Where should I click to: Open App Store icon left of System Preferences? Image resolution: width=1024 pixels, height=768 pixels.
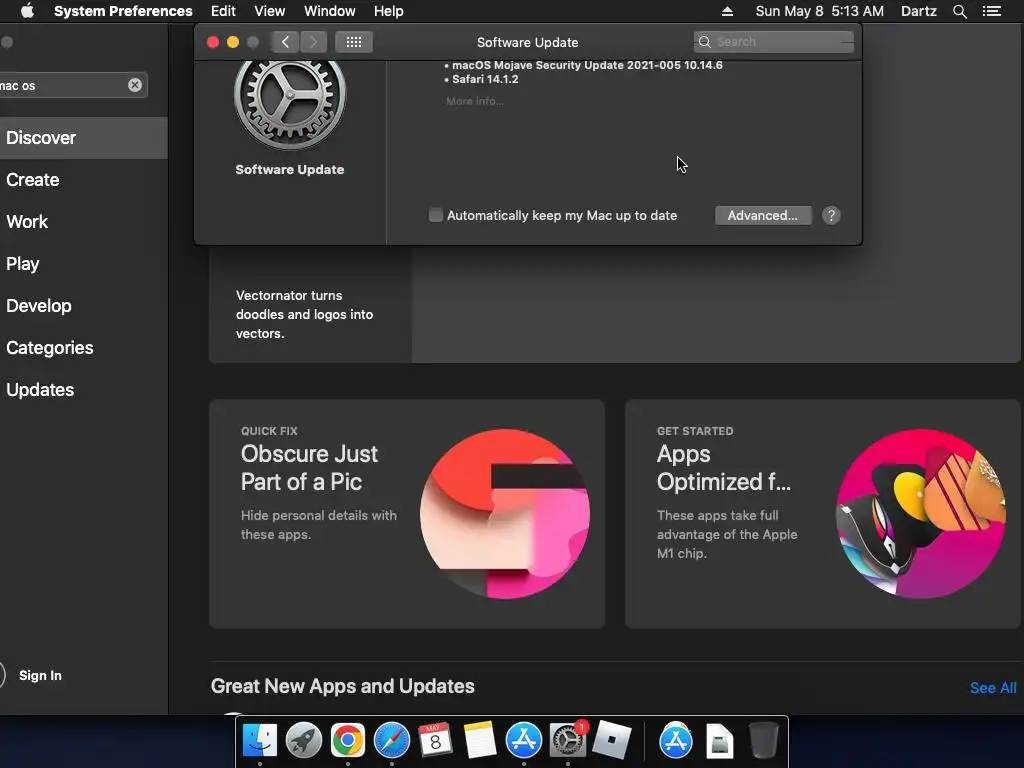pyautogui.click(x=524, y=740)
